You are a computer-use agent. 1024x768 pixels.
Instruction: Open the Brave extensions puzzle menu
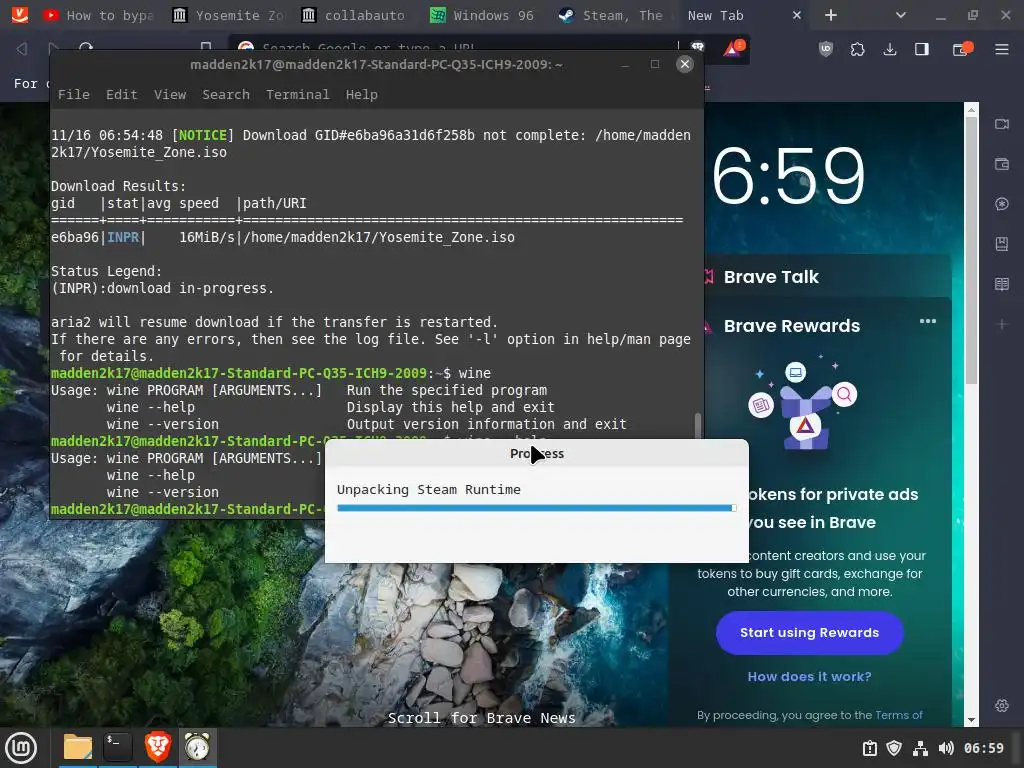tap(857, 49)
